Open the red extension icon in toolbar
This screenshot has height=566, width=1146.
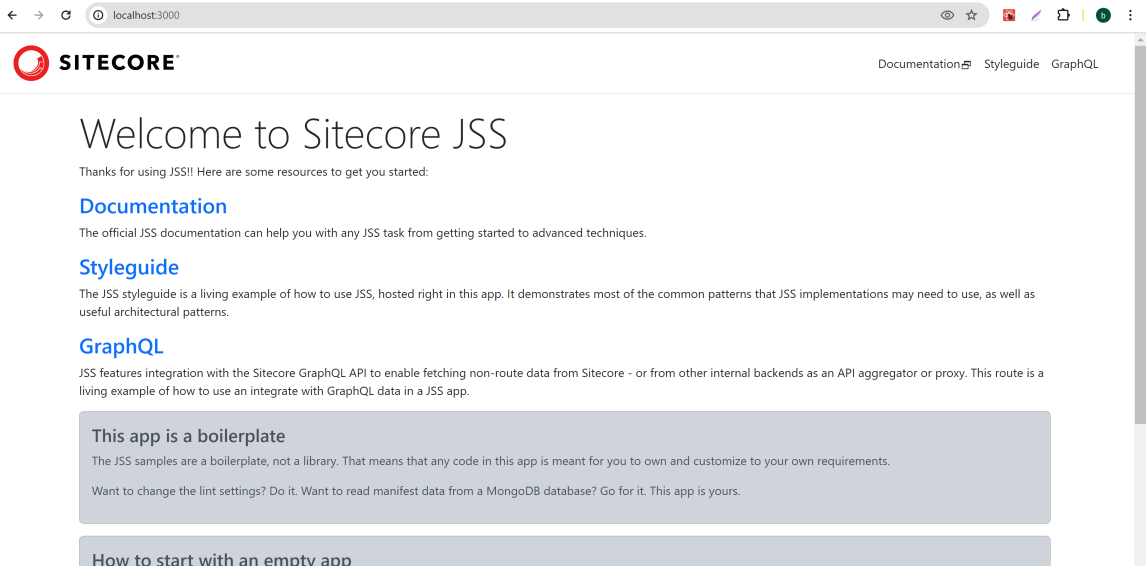click(x=1009, y=15)
